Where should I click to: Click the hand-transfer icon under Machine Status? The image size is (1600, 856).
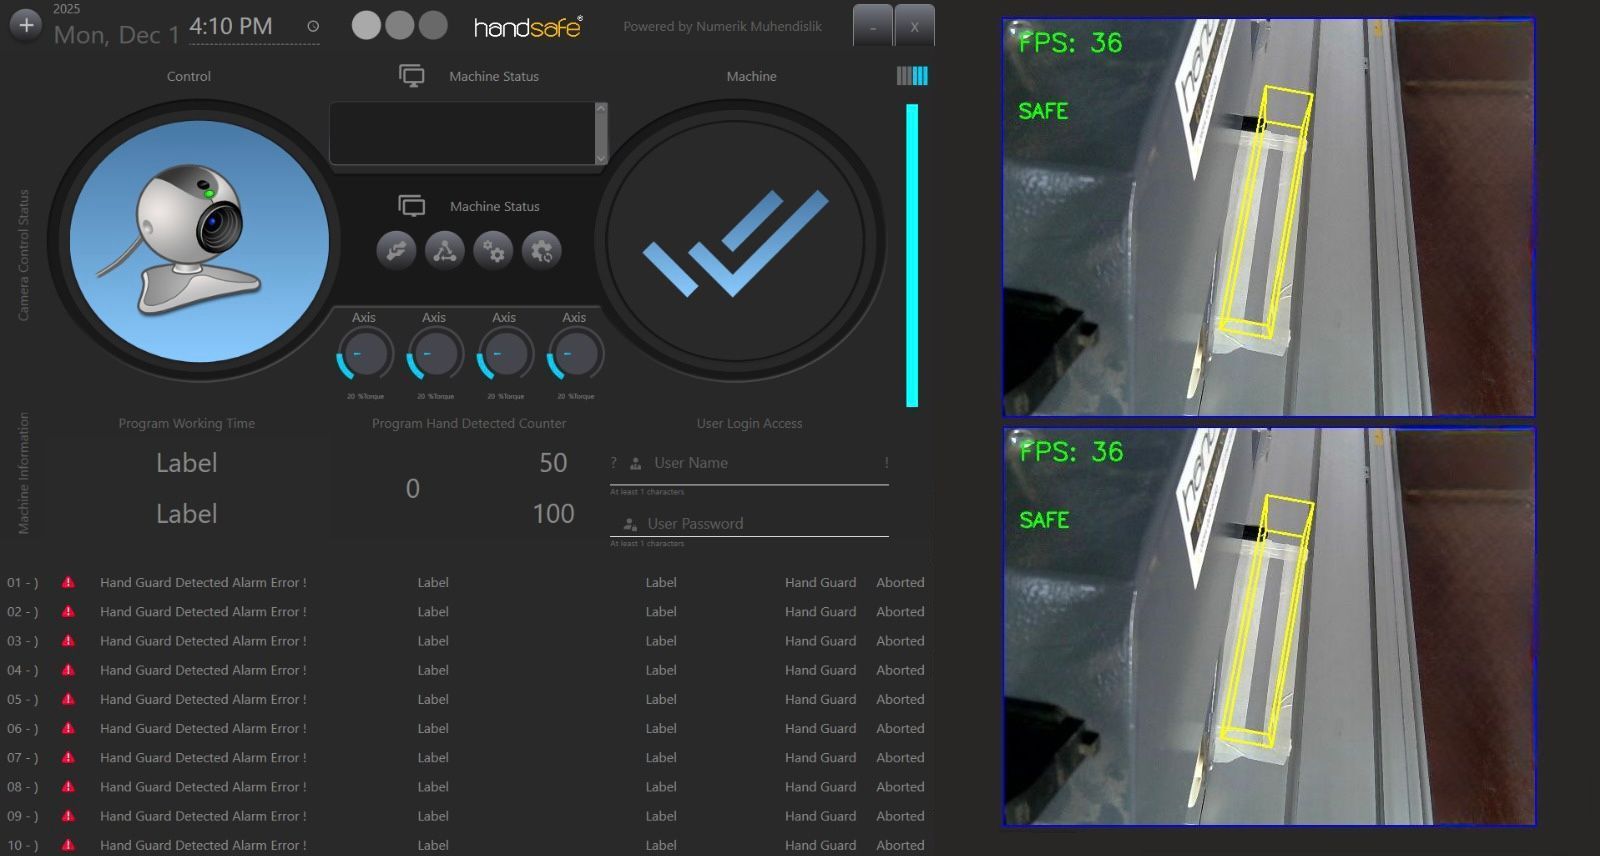396,251
